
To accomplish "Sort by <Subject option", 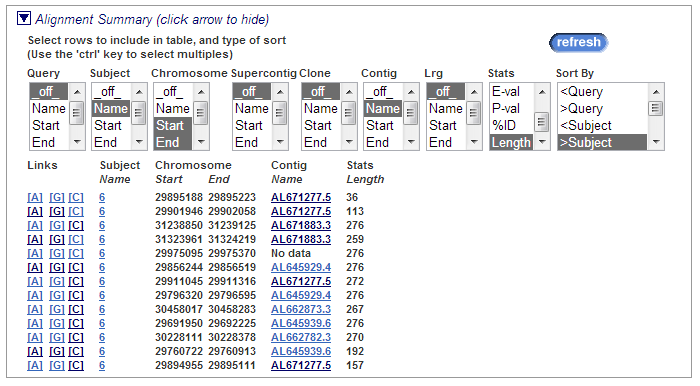I will tap(602, 125).
